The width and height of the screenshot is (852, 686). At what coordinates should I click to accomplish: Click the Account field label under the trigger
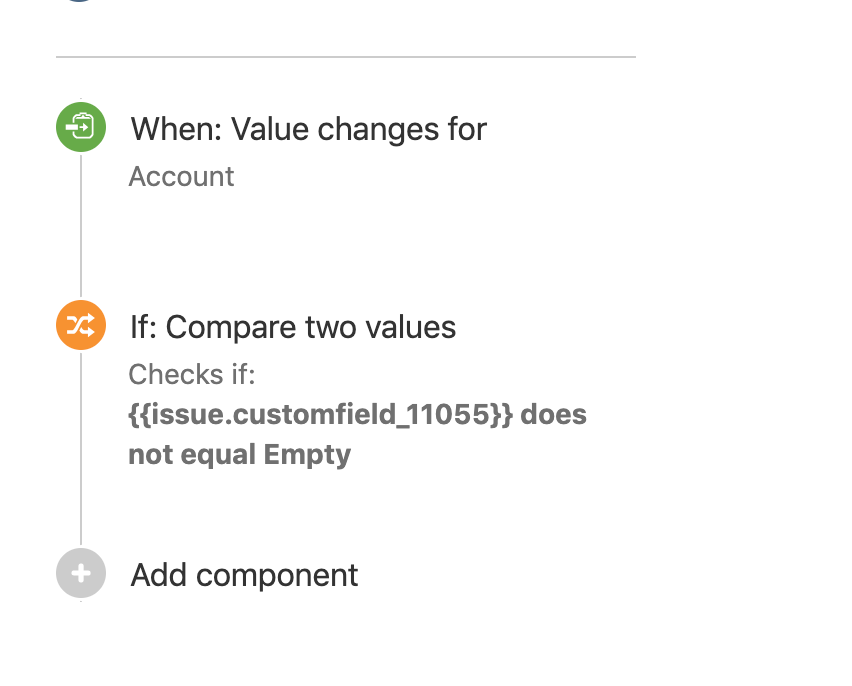click(x=181, y=176)
